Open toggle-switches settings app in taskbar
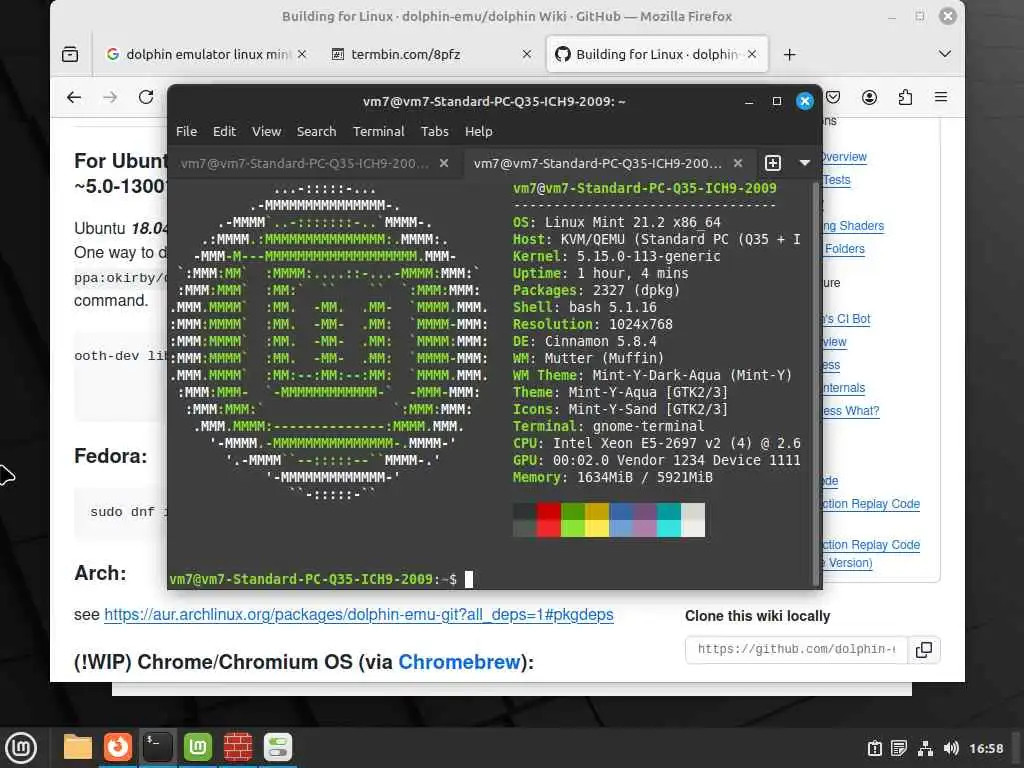 point(278,747)
